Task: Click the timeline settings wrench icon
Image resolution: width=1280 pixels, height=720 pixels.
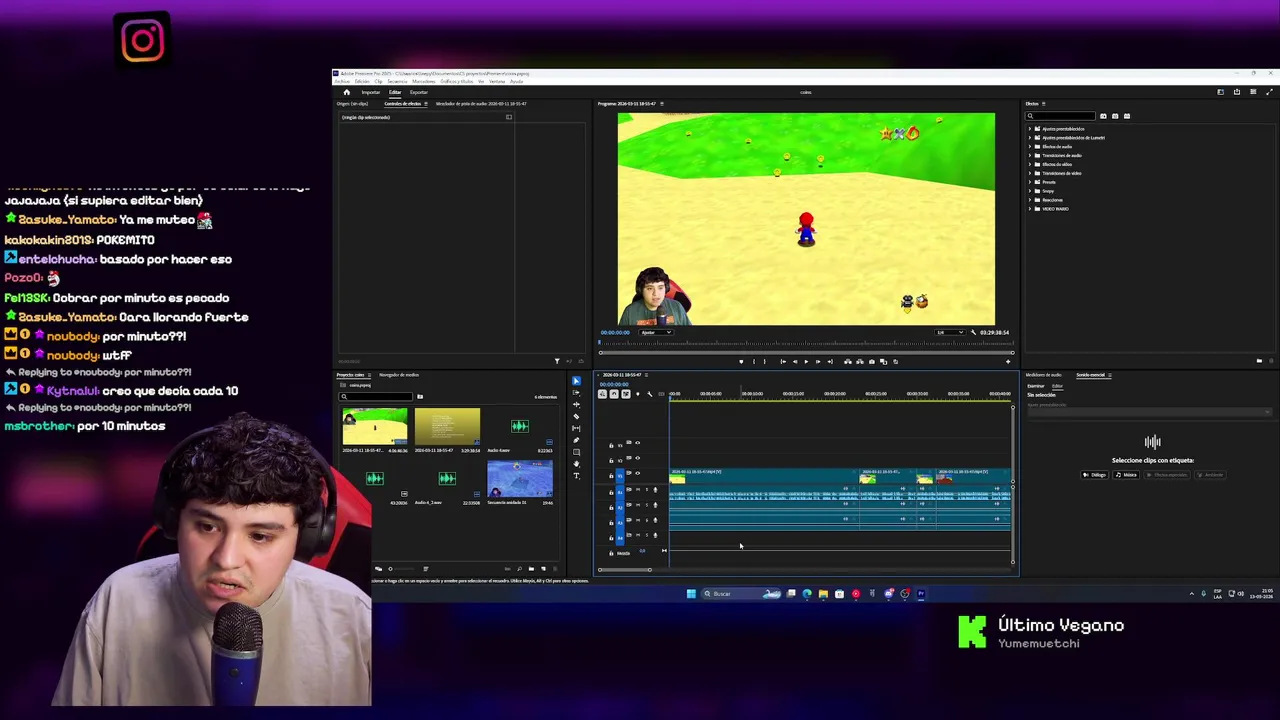Action: pos(650,394)
